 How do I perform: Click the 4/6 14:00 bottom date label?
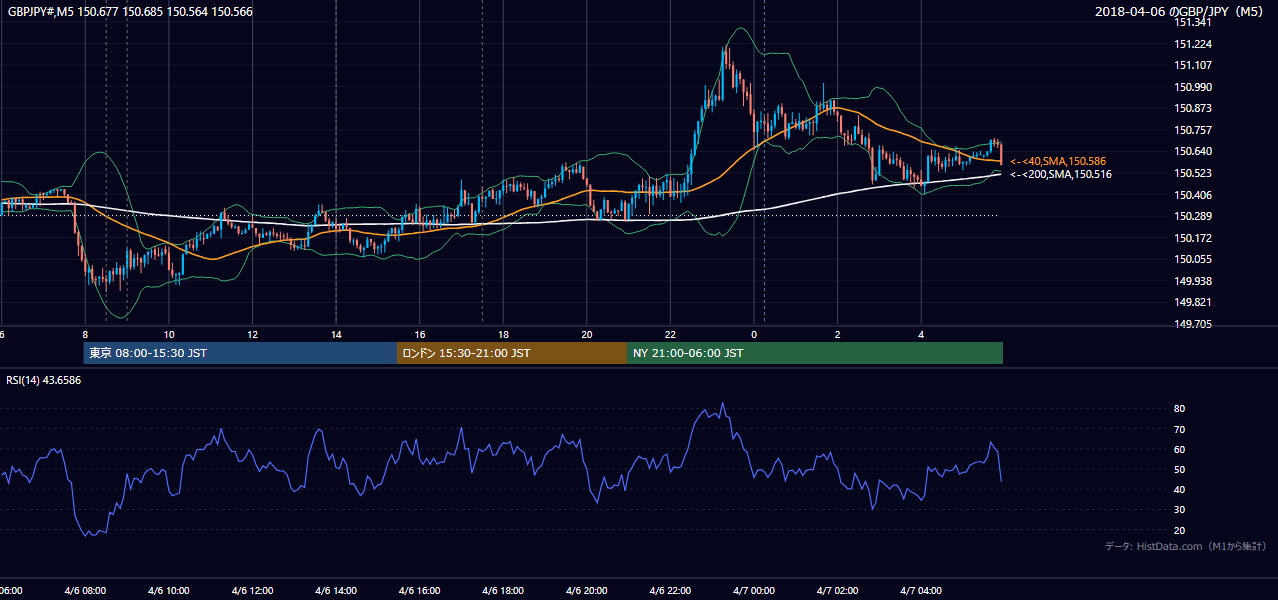pyautogui.click(x=336, y=591)
